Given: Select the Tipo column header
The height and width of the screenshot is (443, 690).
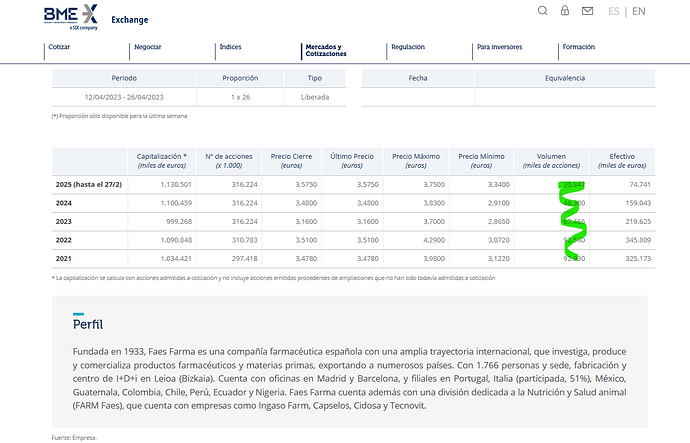Looking at the screenshot, I should (315, 78).
